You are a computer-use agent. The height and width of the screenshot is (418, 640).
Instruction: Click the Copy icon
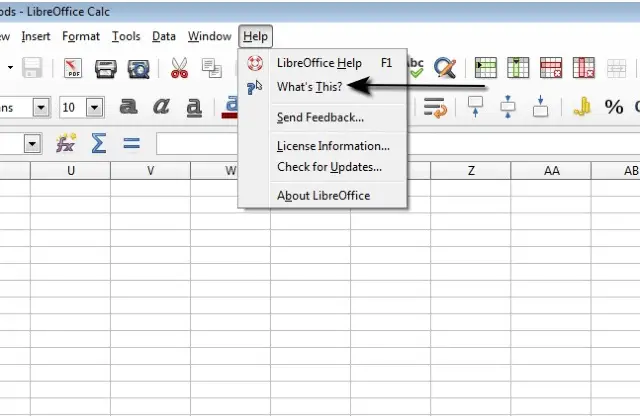(x=212, y=68)
